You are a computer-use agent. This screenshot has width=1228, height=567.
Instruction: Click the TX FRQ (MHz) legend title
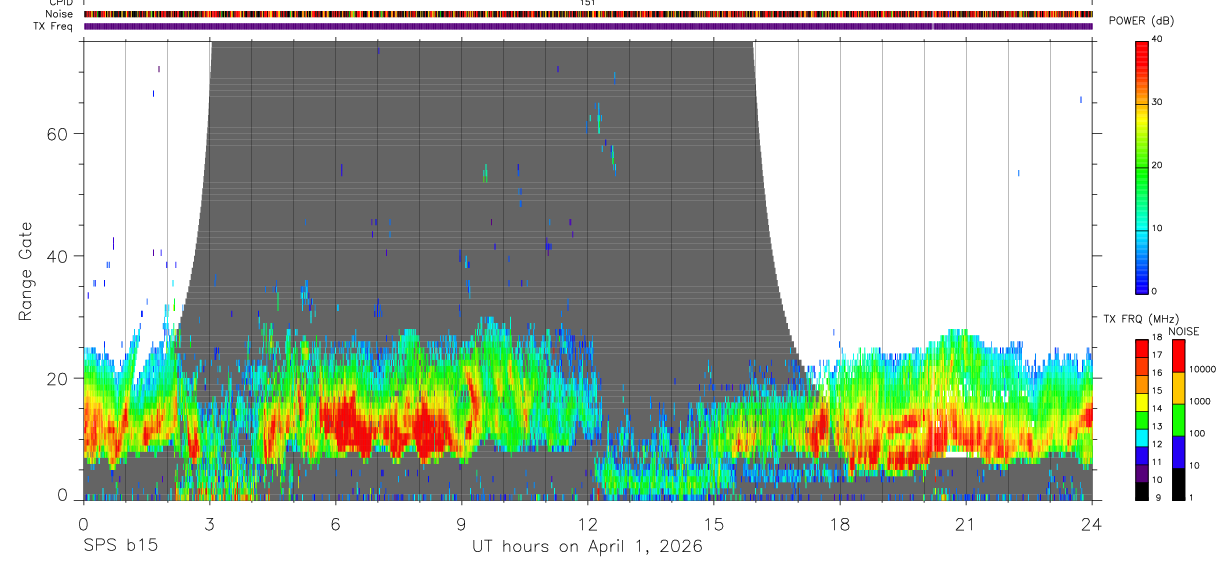point(1141,319)
